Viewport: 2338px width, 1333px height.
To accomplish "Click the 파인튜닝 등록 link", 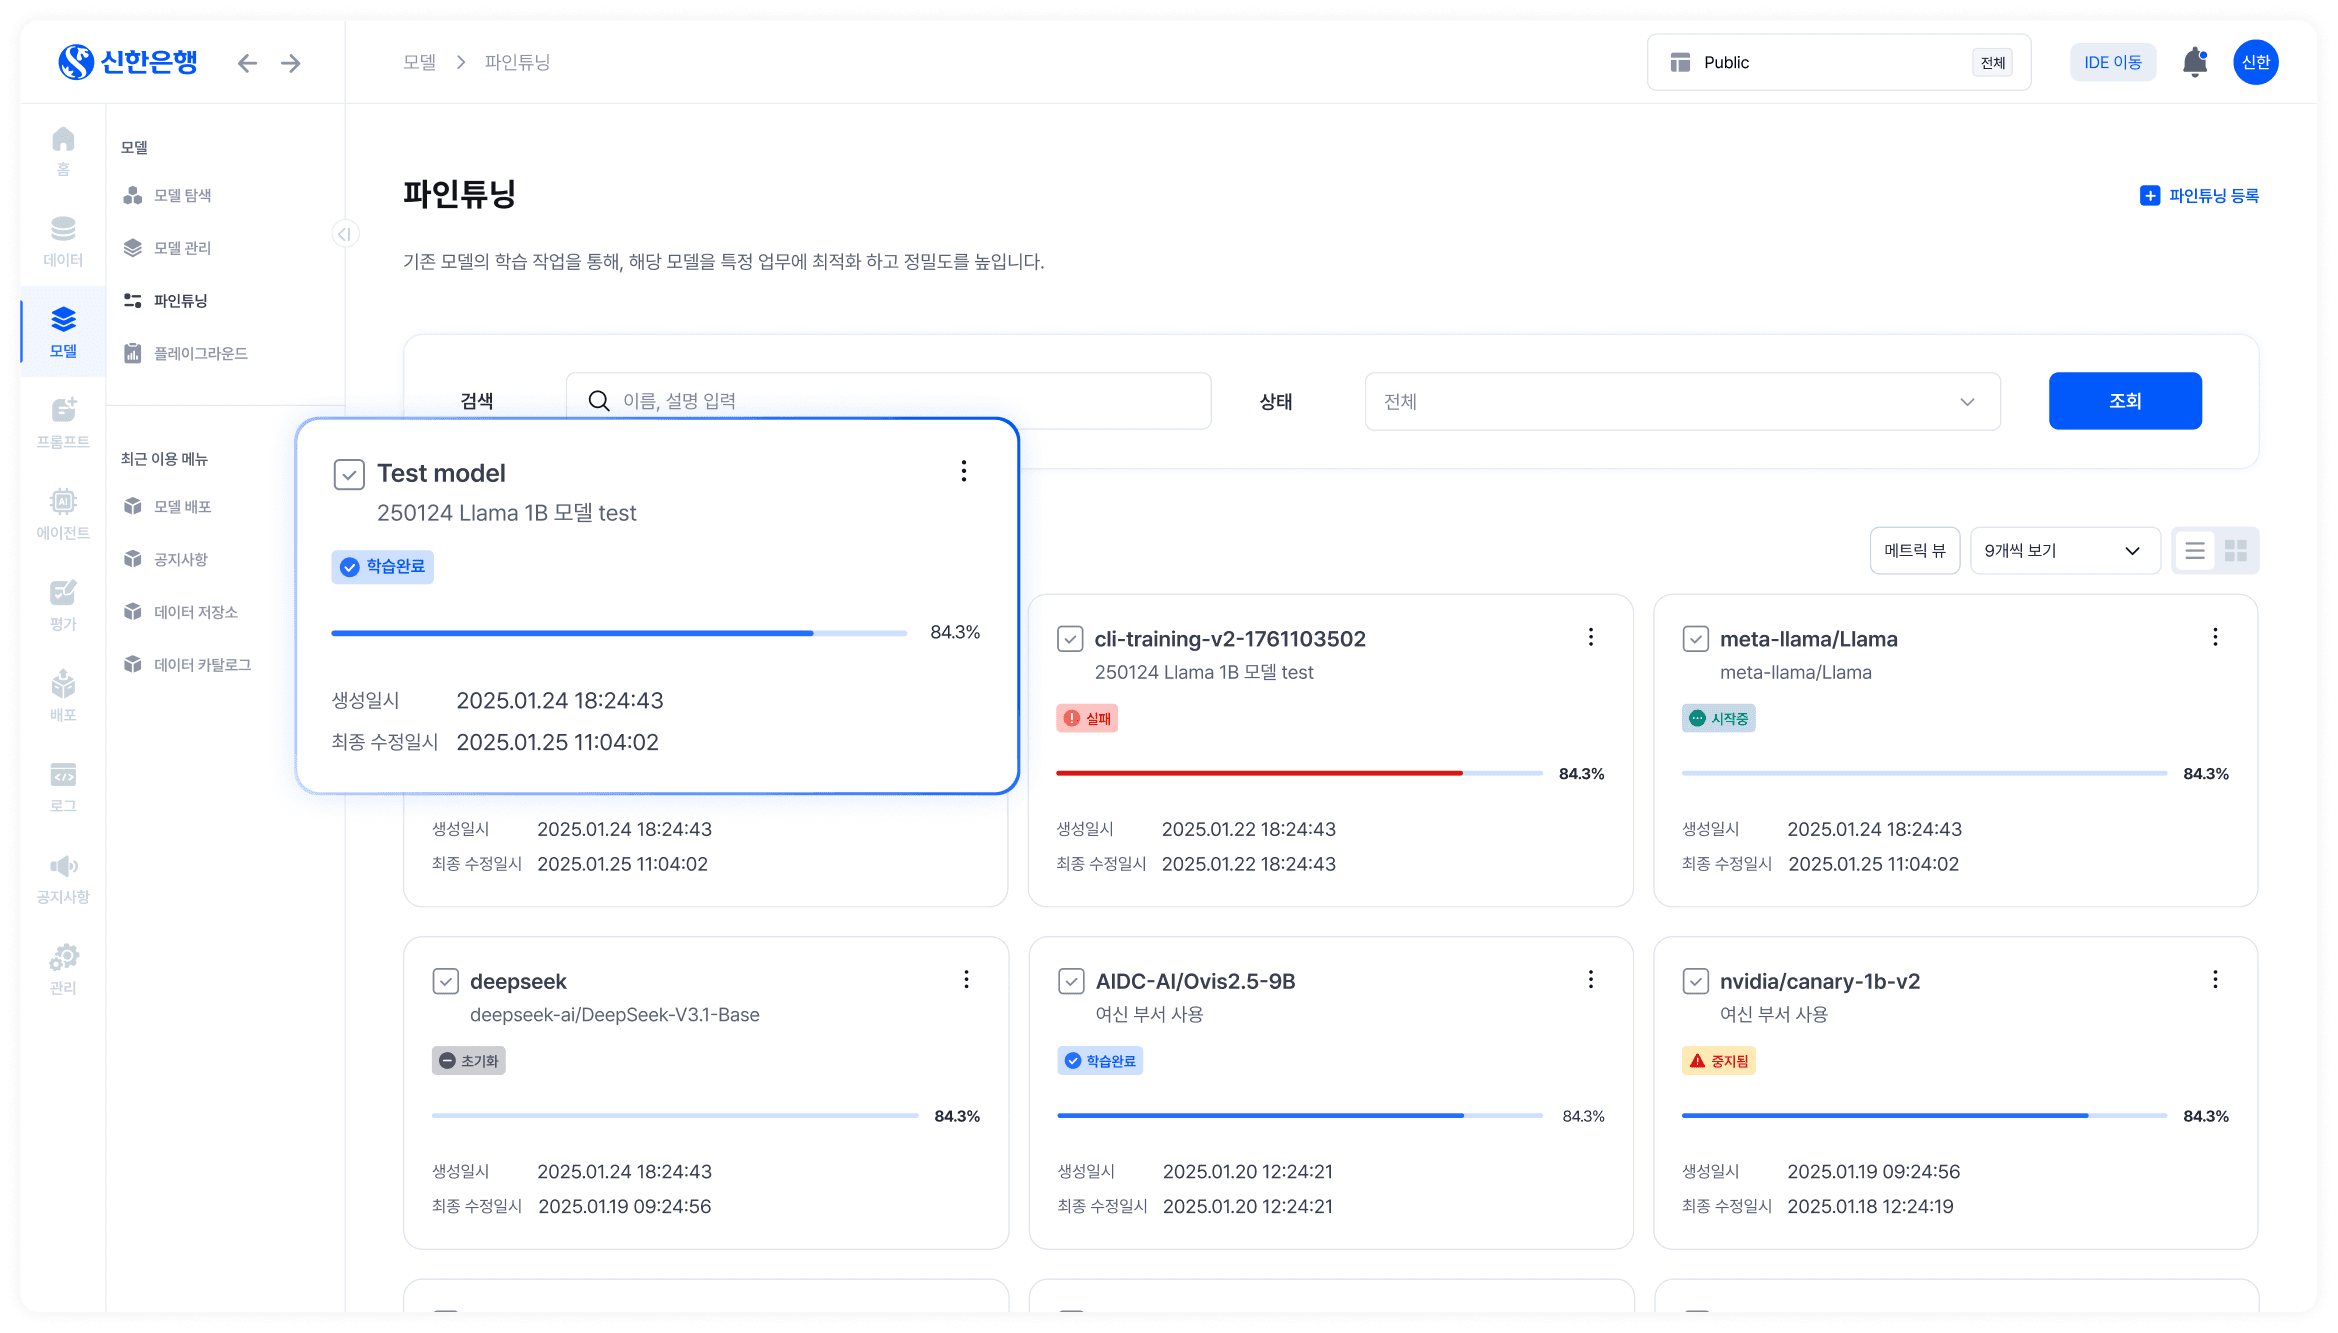I will pyautogui.click(x=2199, y=196).
